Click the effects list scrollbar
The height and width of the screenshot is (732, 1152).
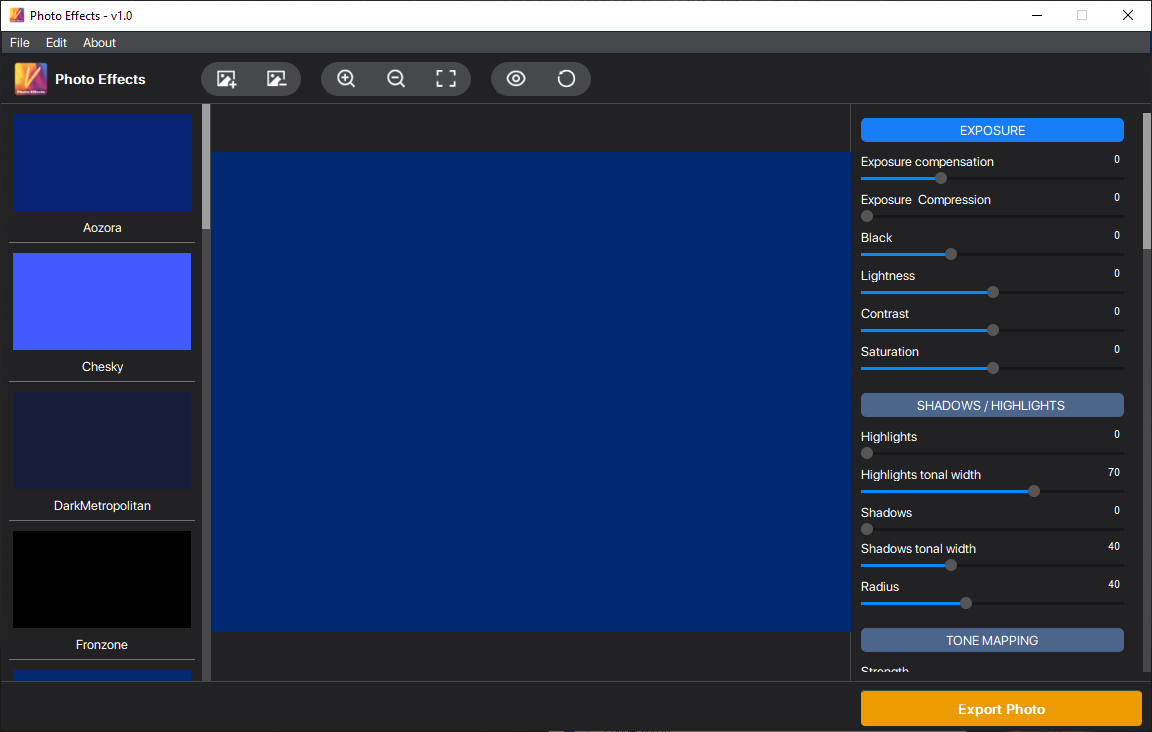coord(206,167)
